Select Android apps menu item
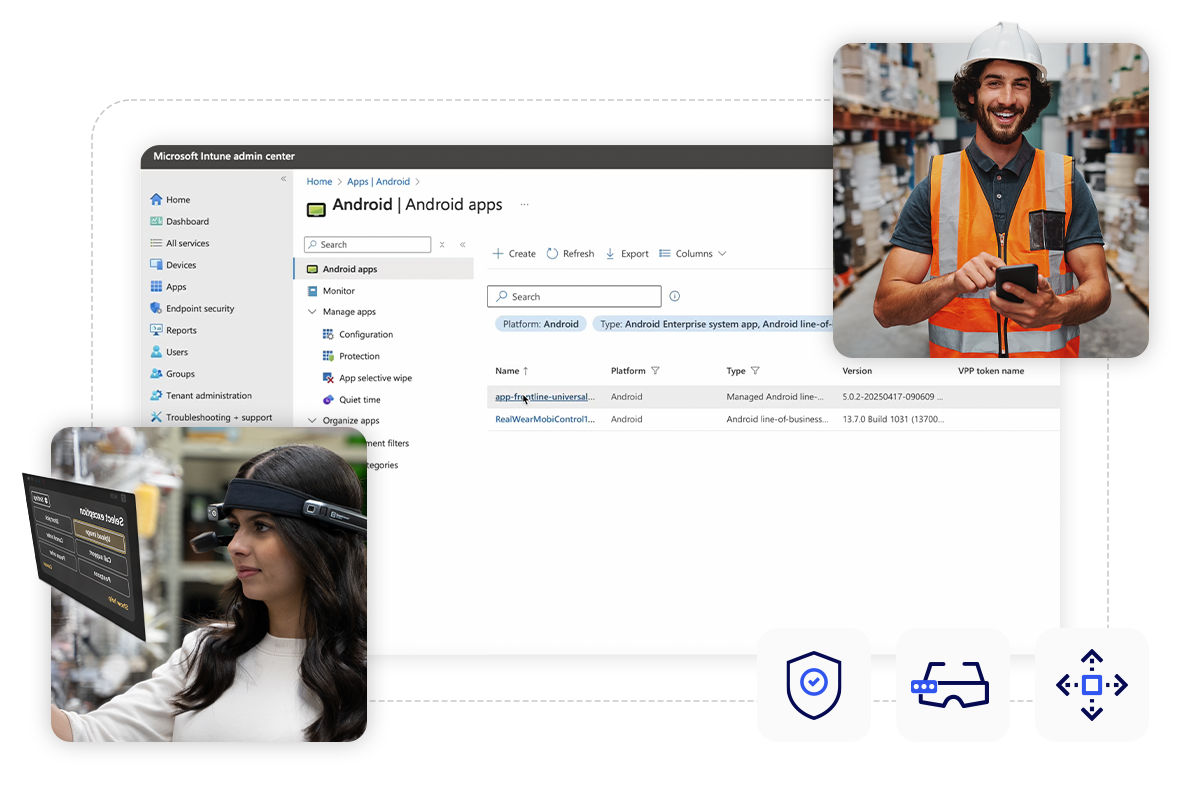Viewport: 1200px width, 800px height. point(384,269)
